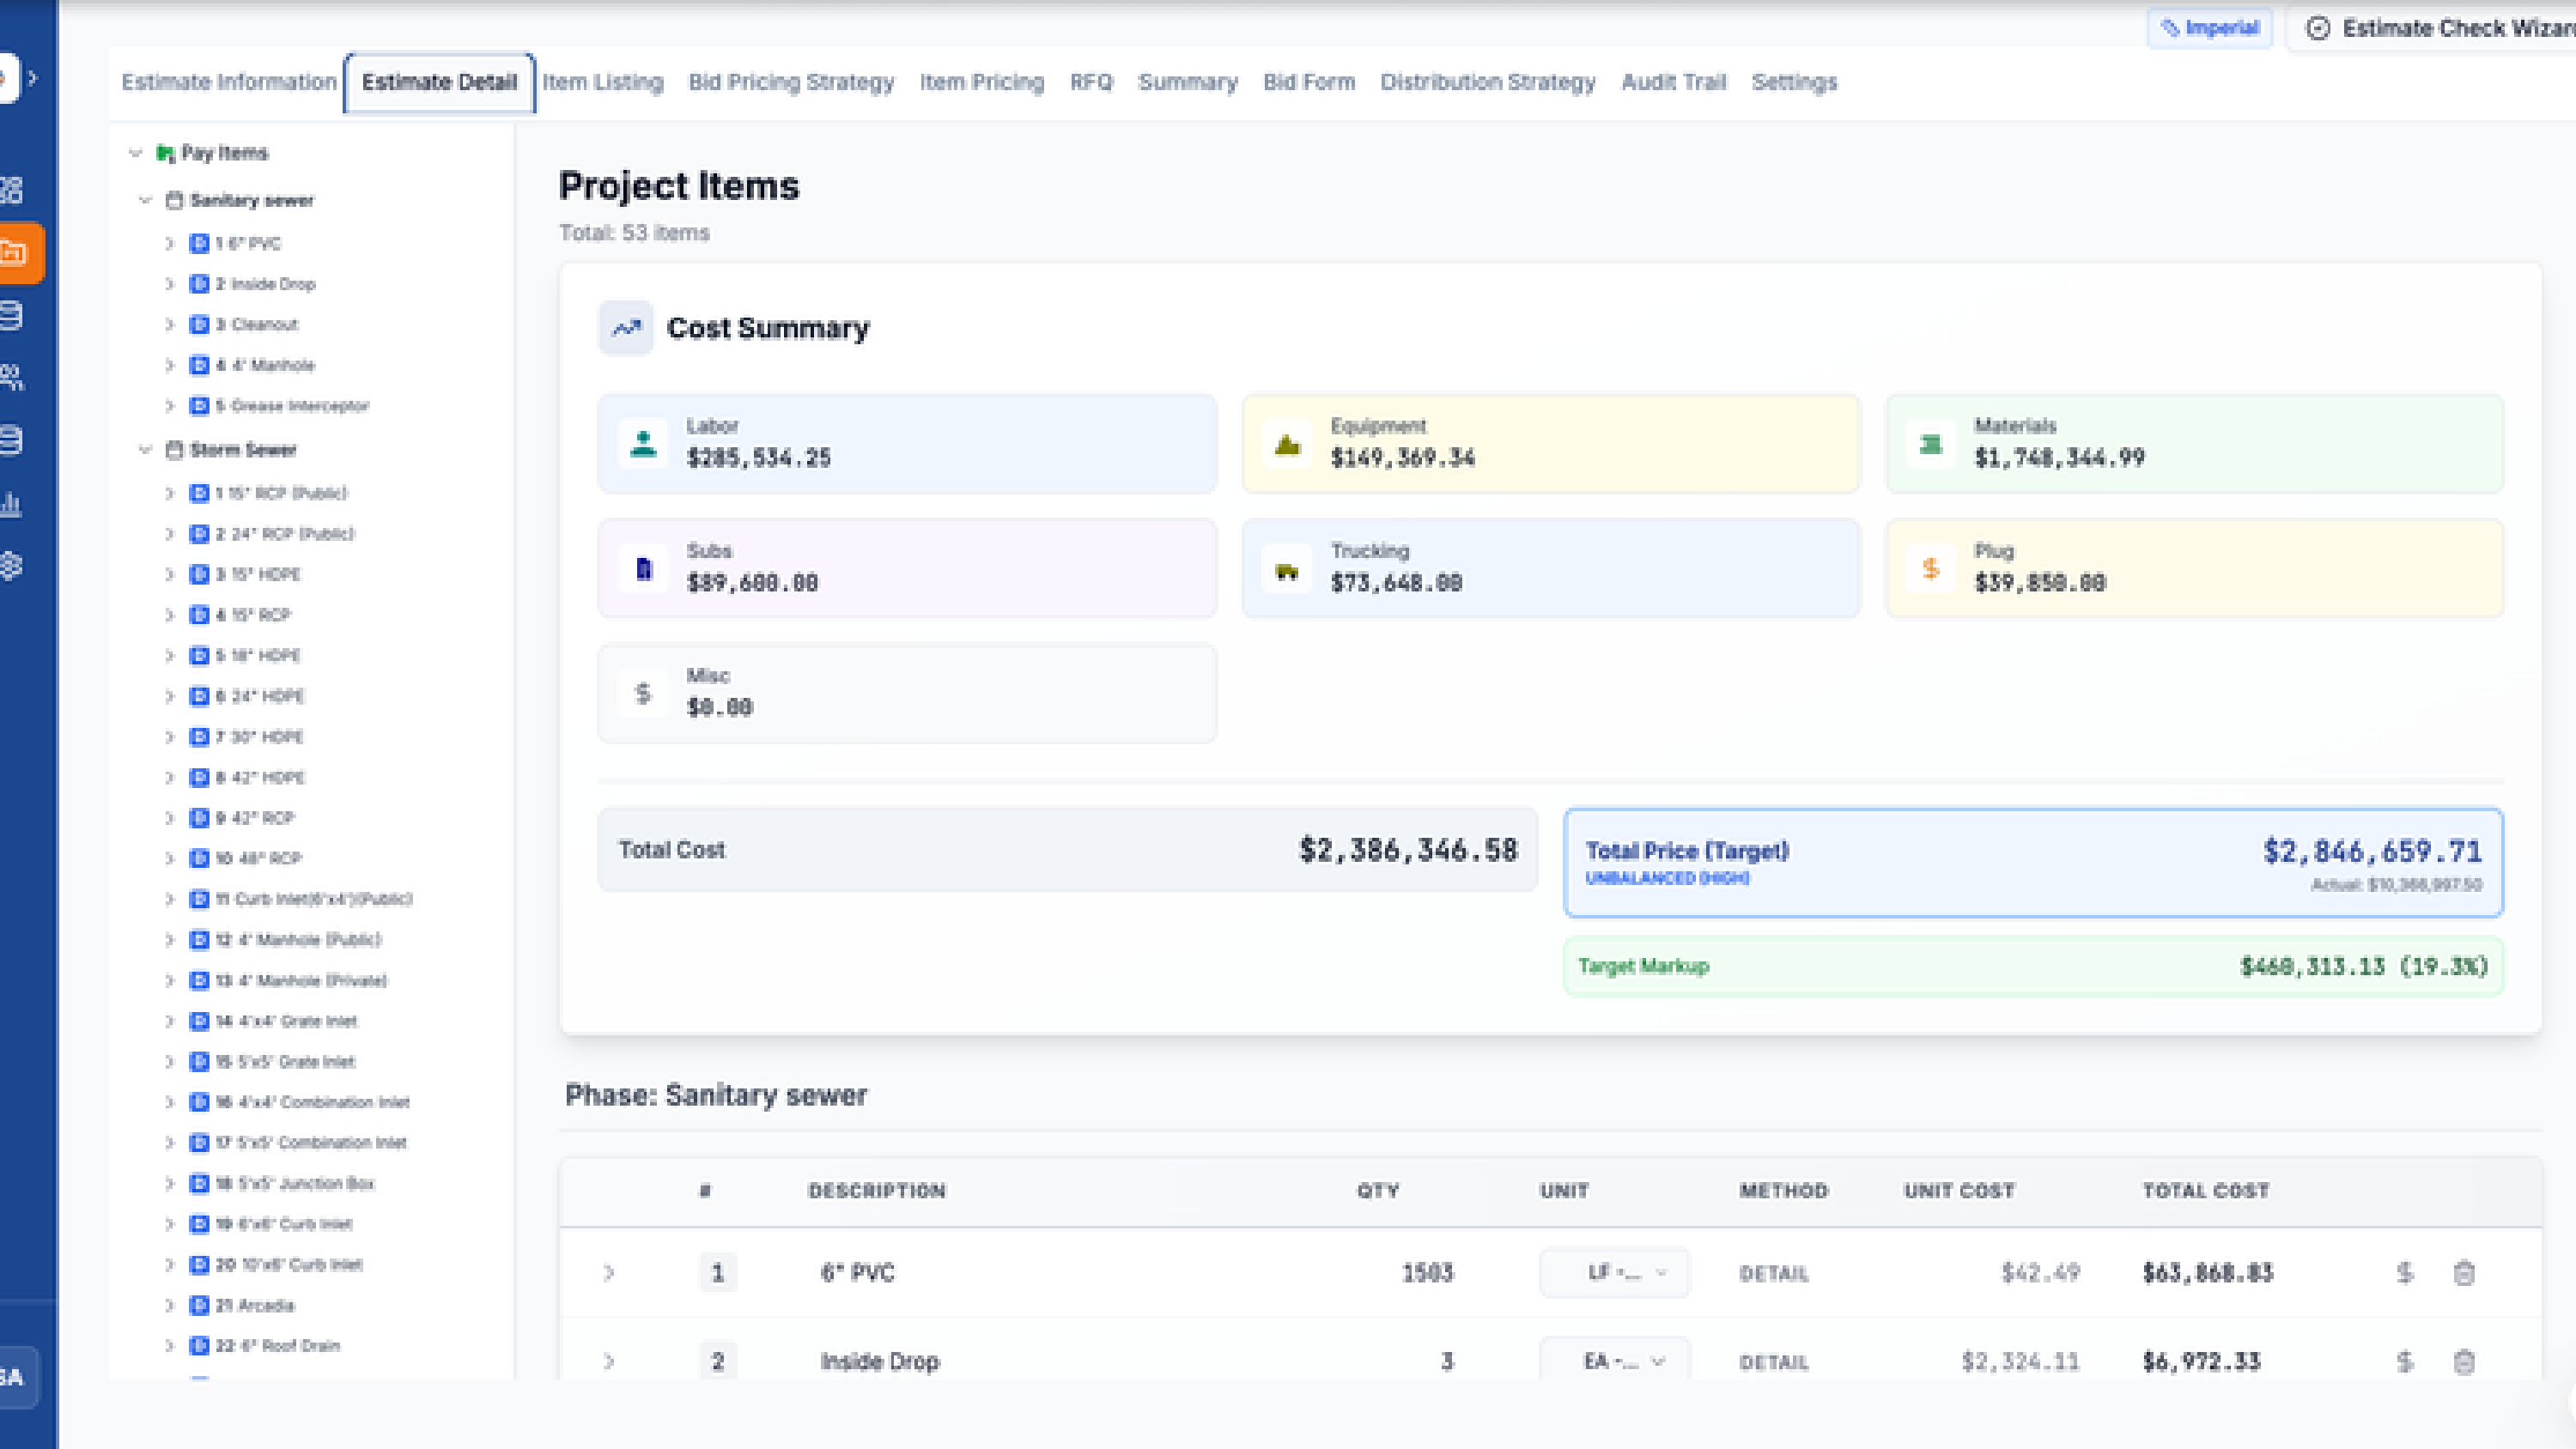
Task: Click the Equipment card icon
Action: tap(1287, 443)
